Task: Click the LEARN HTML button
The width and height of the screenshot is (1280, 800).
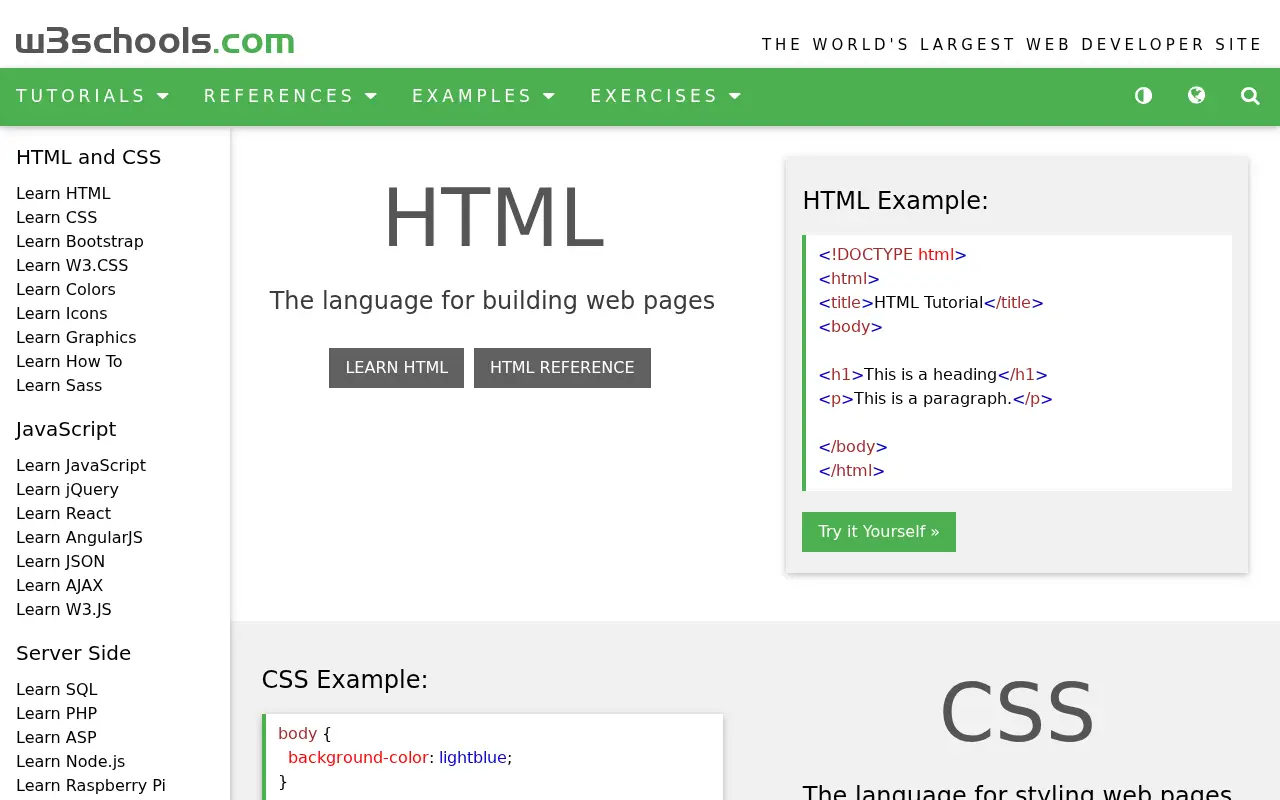Action: [396, 368]
